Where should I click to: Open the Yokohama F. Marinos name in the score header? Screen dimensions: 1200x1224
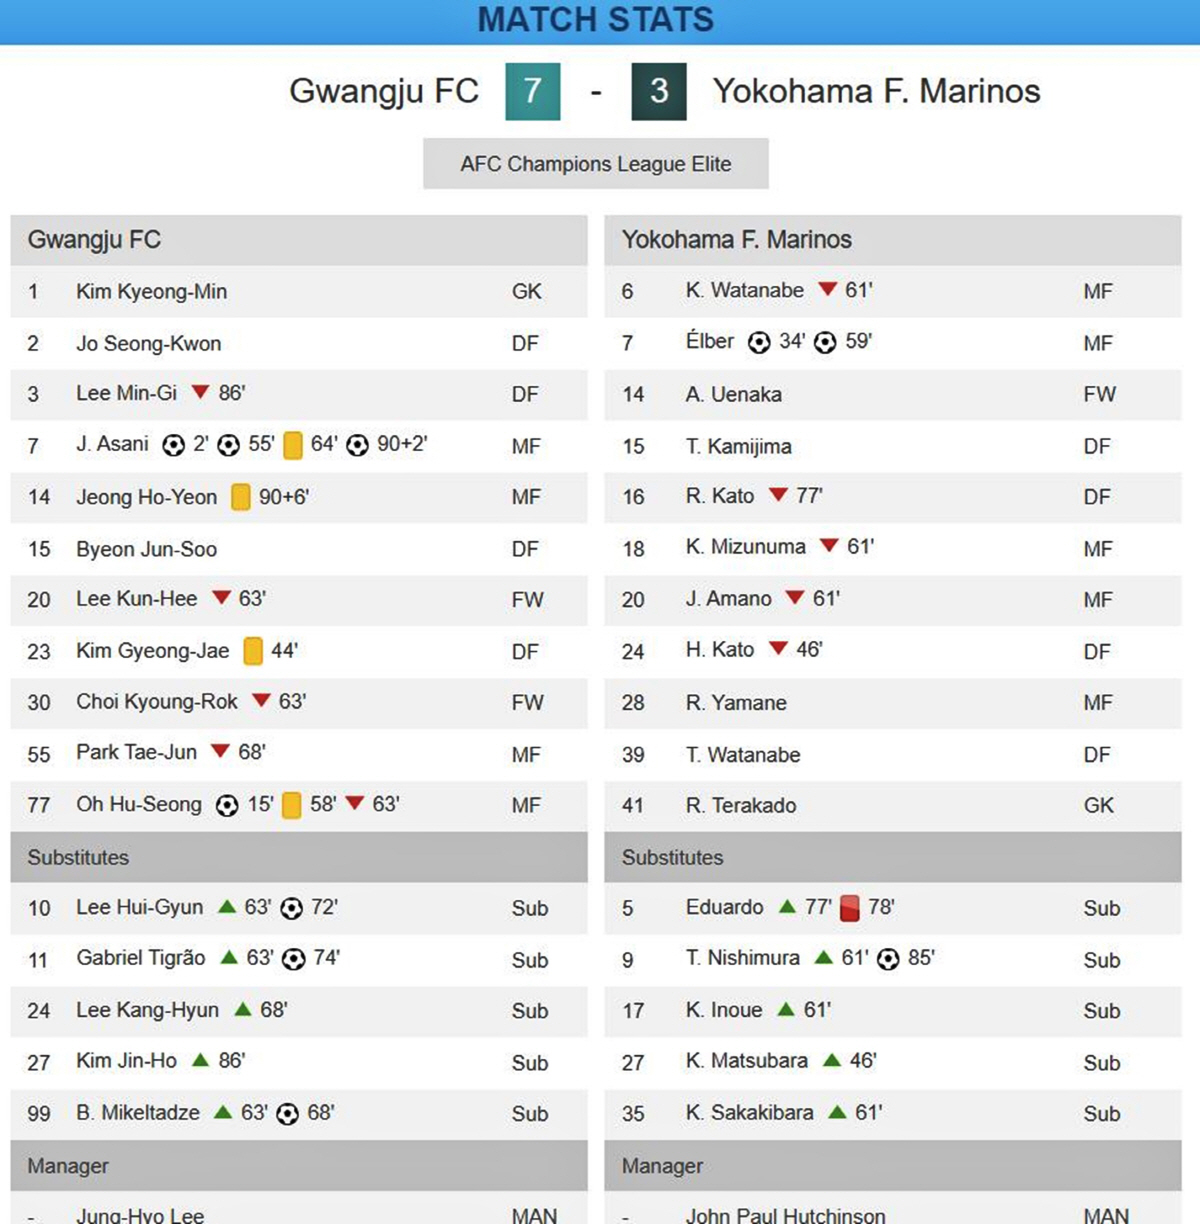pyautogui.click(x=877, y=91)
